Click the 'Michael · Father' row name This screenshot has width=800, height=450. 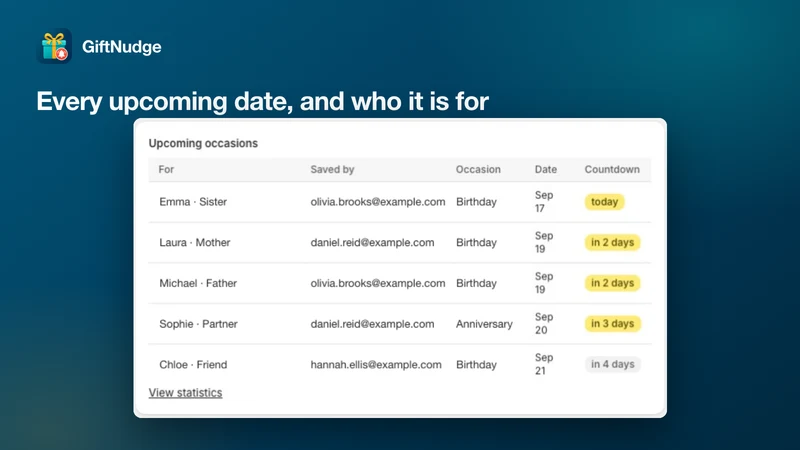click(198, 283)
